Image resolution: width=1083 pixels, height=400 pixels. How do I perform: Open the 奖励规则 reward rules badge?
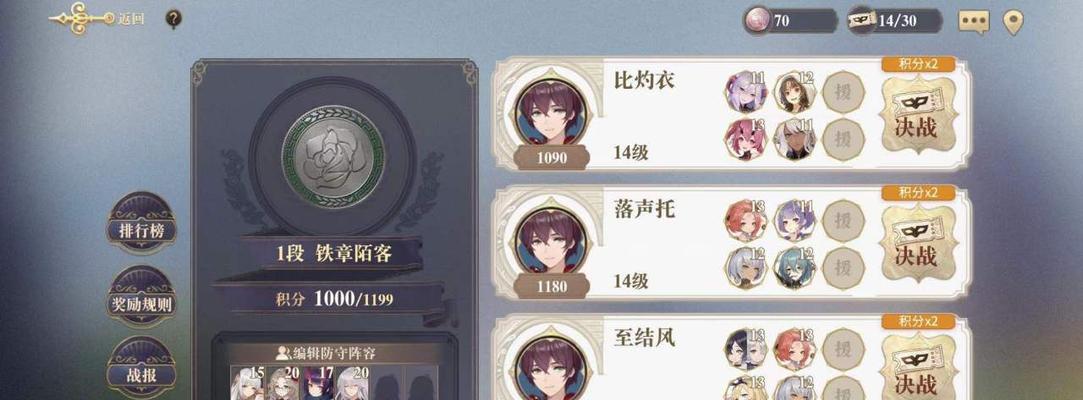click(141, 296)
